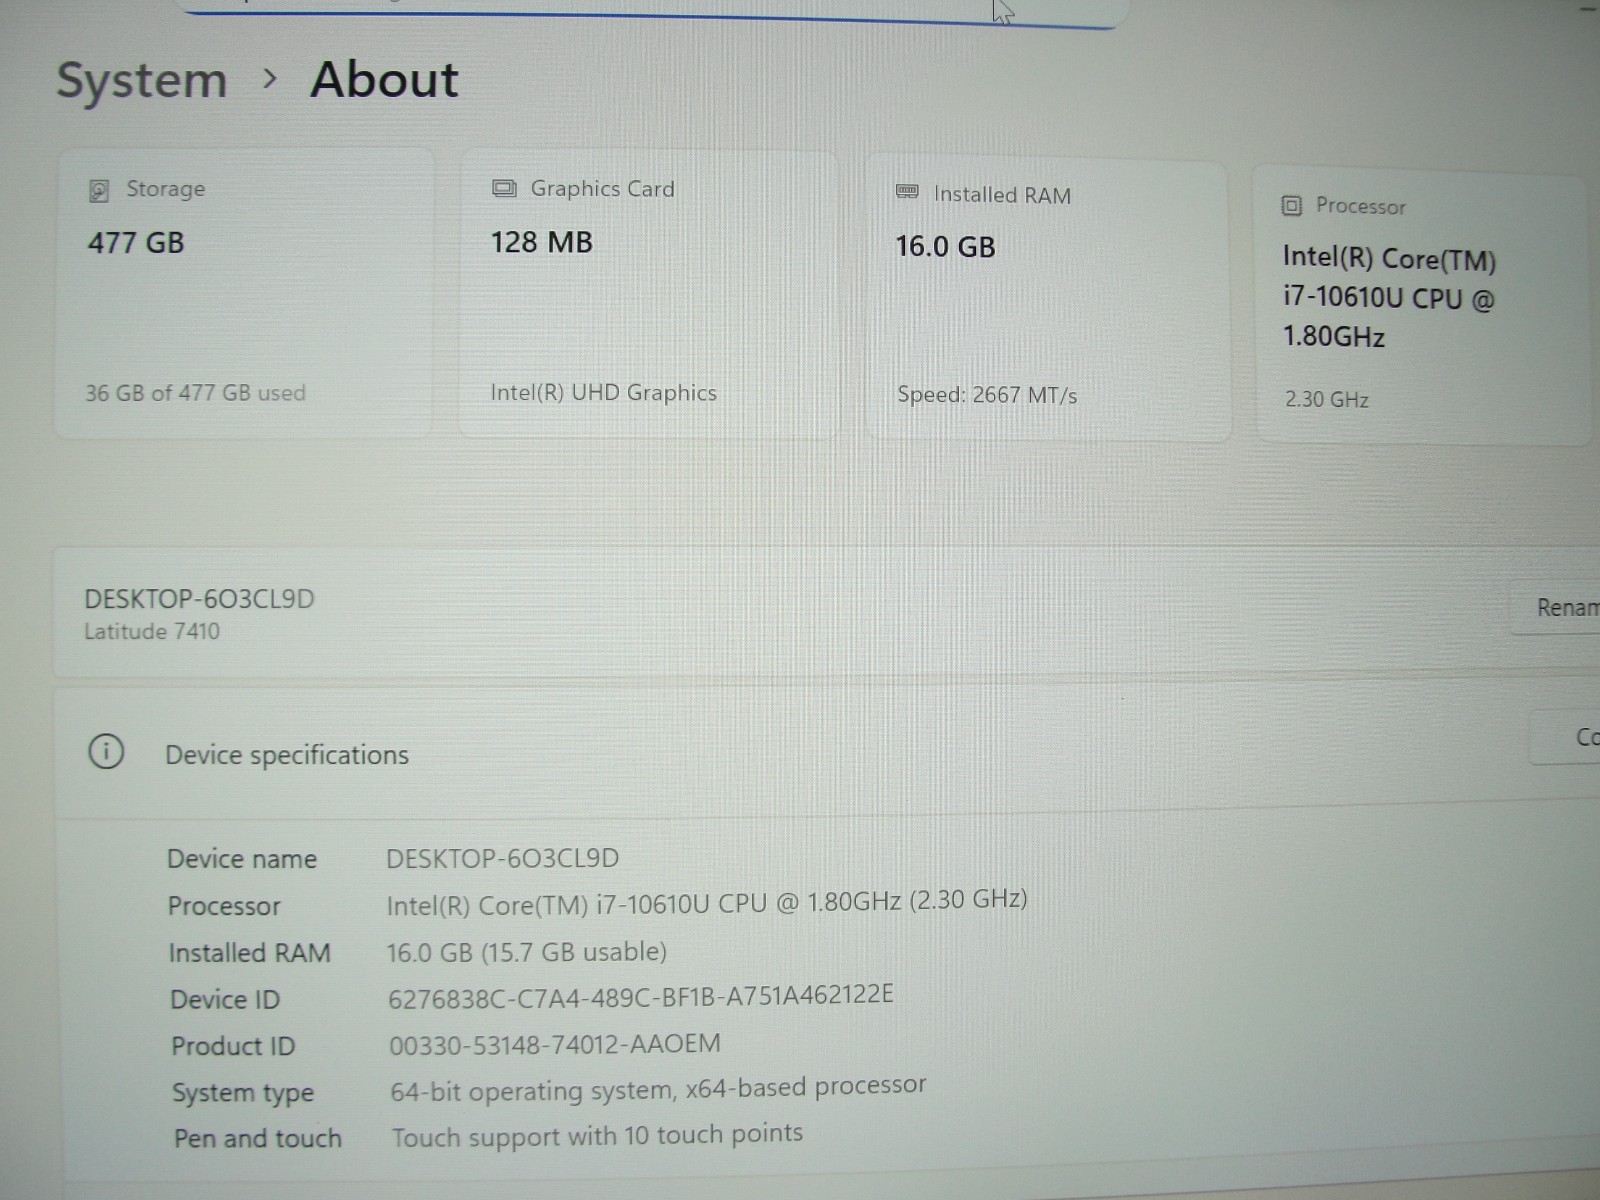Click the Processor chip icon

click(1291, 206)
